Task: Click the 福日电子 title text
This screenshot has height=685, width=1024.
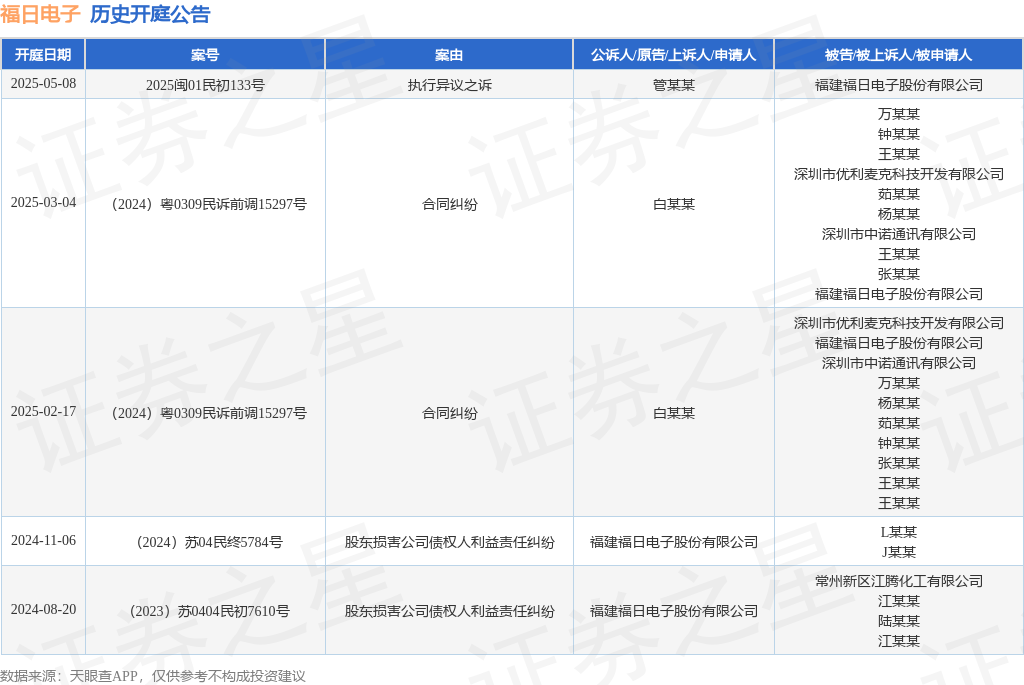Action: pos(40,14)
